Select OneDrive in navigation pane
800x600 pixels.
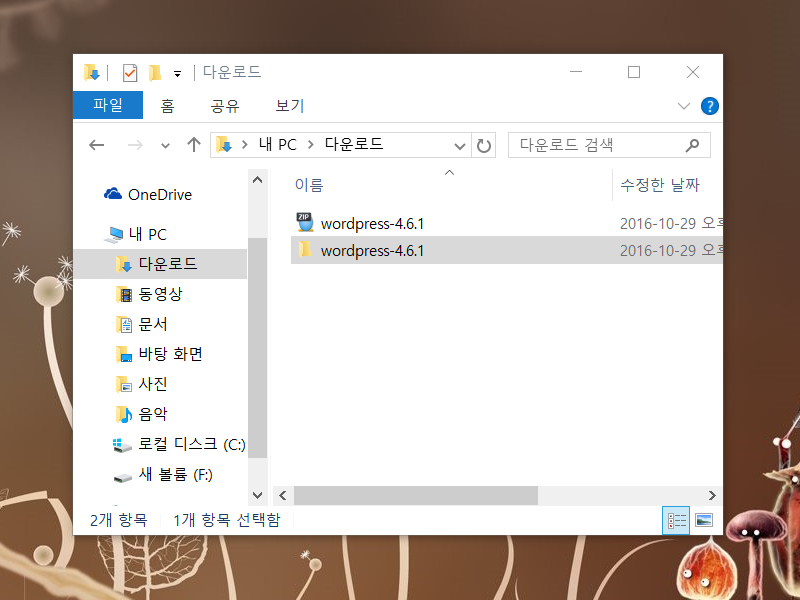(160, 194)
